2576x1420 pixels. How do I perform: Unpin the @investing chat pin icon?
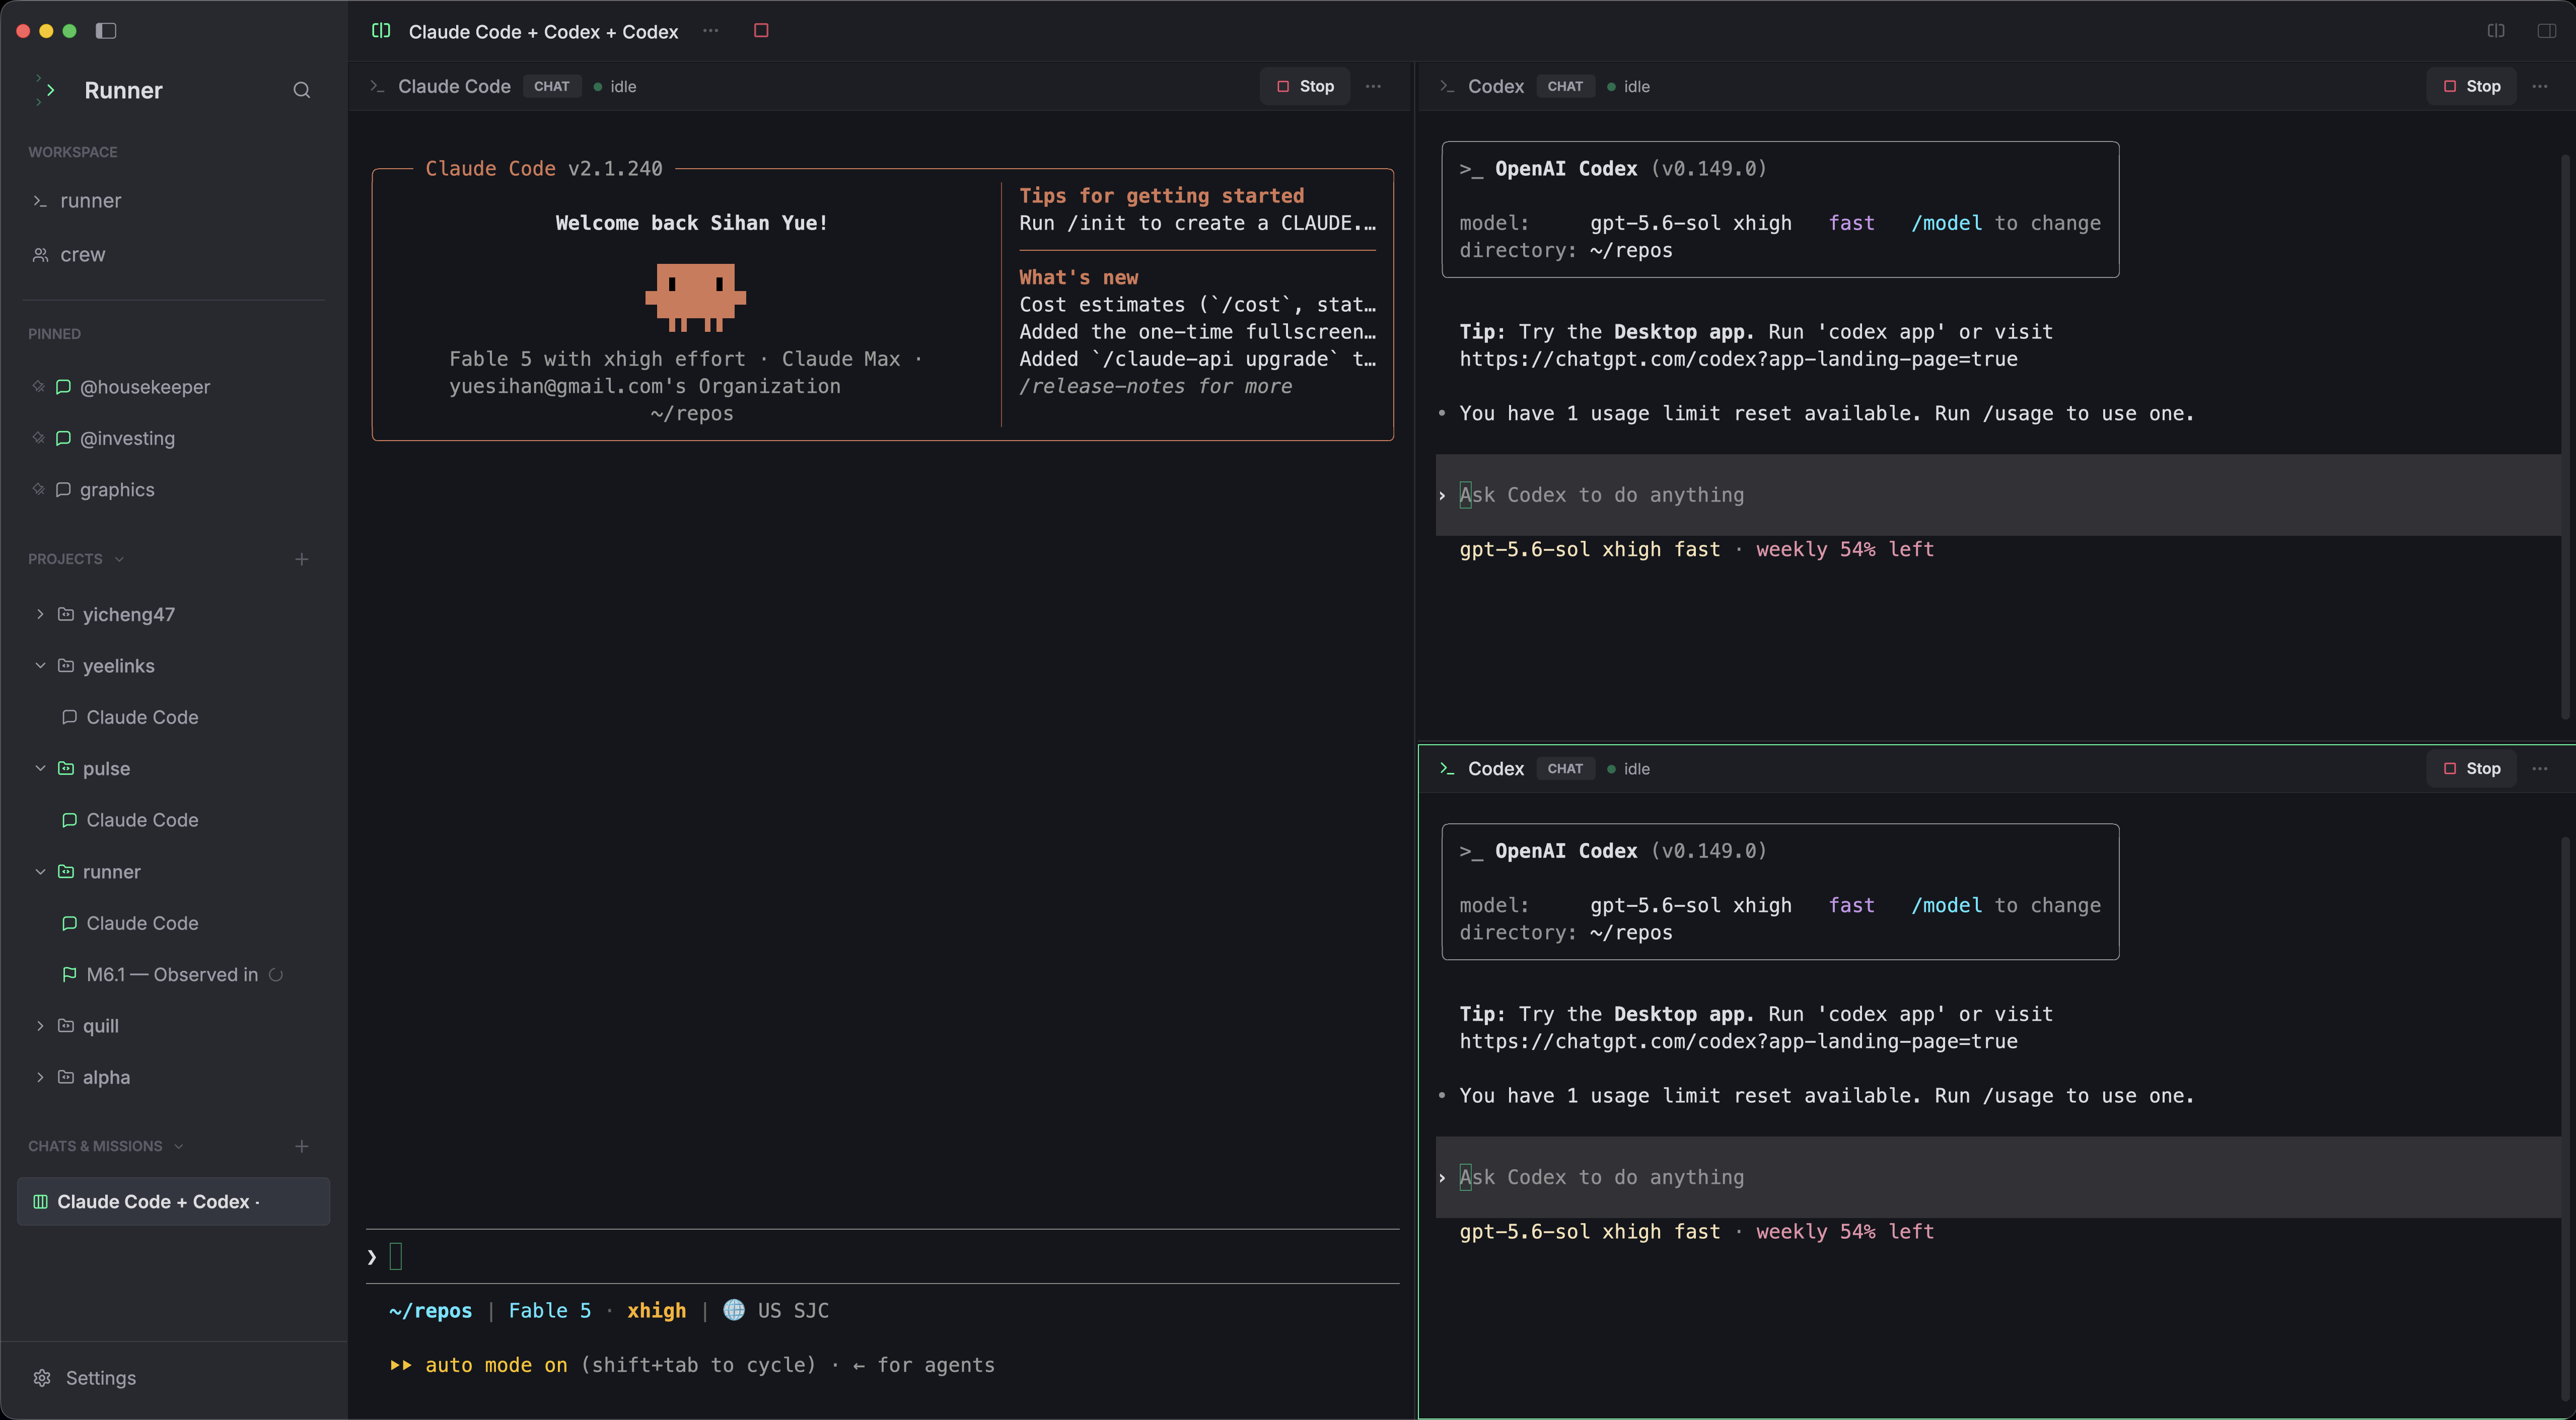coord(38,437)
